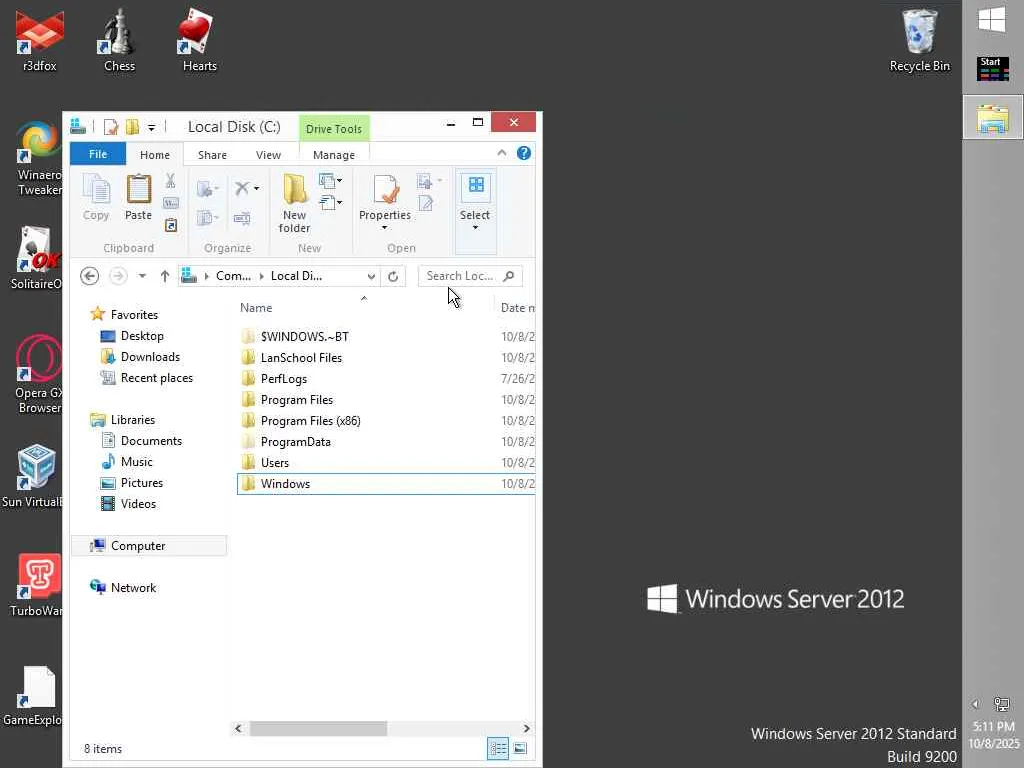The height and width of the screenshot is (768, 1024).
Task: Switch to Large icons view in status bar
Action: pos(520,748)
